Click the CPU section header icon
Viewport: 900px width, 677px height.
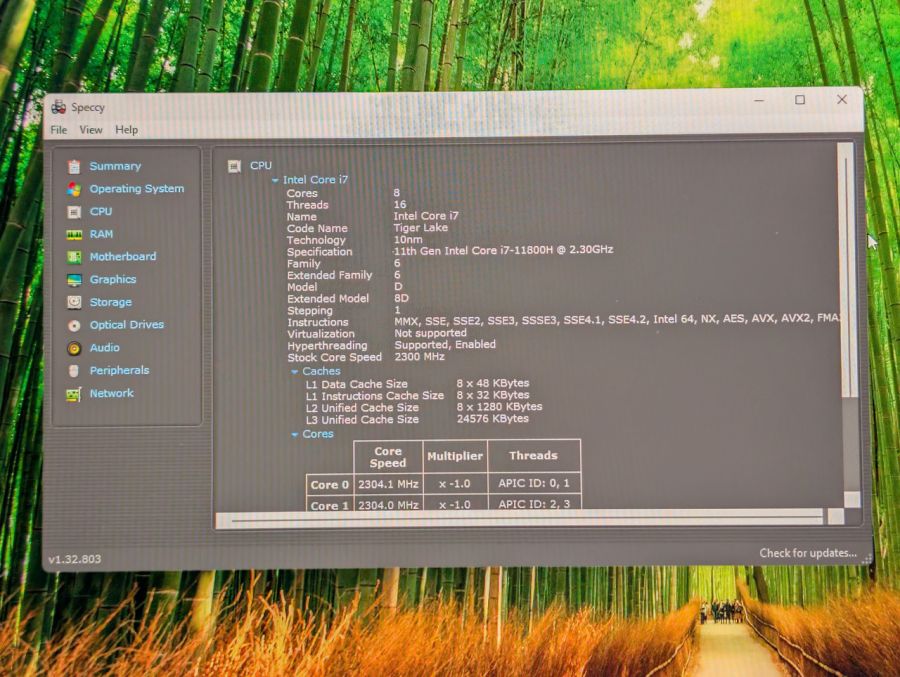[x=234, y=167]
